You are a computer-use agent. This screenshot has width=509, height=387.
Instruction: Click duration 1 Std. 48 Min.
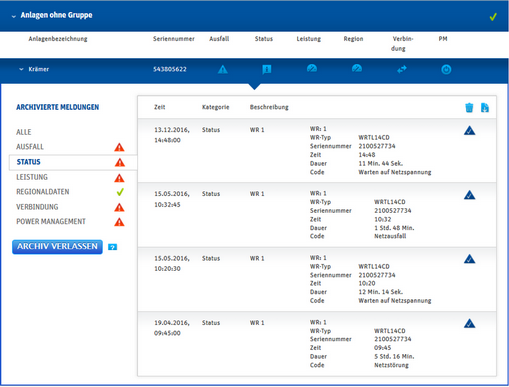(x=394, y=228)
